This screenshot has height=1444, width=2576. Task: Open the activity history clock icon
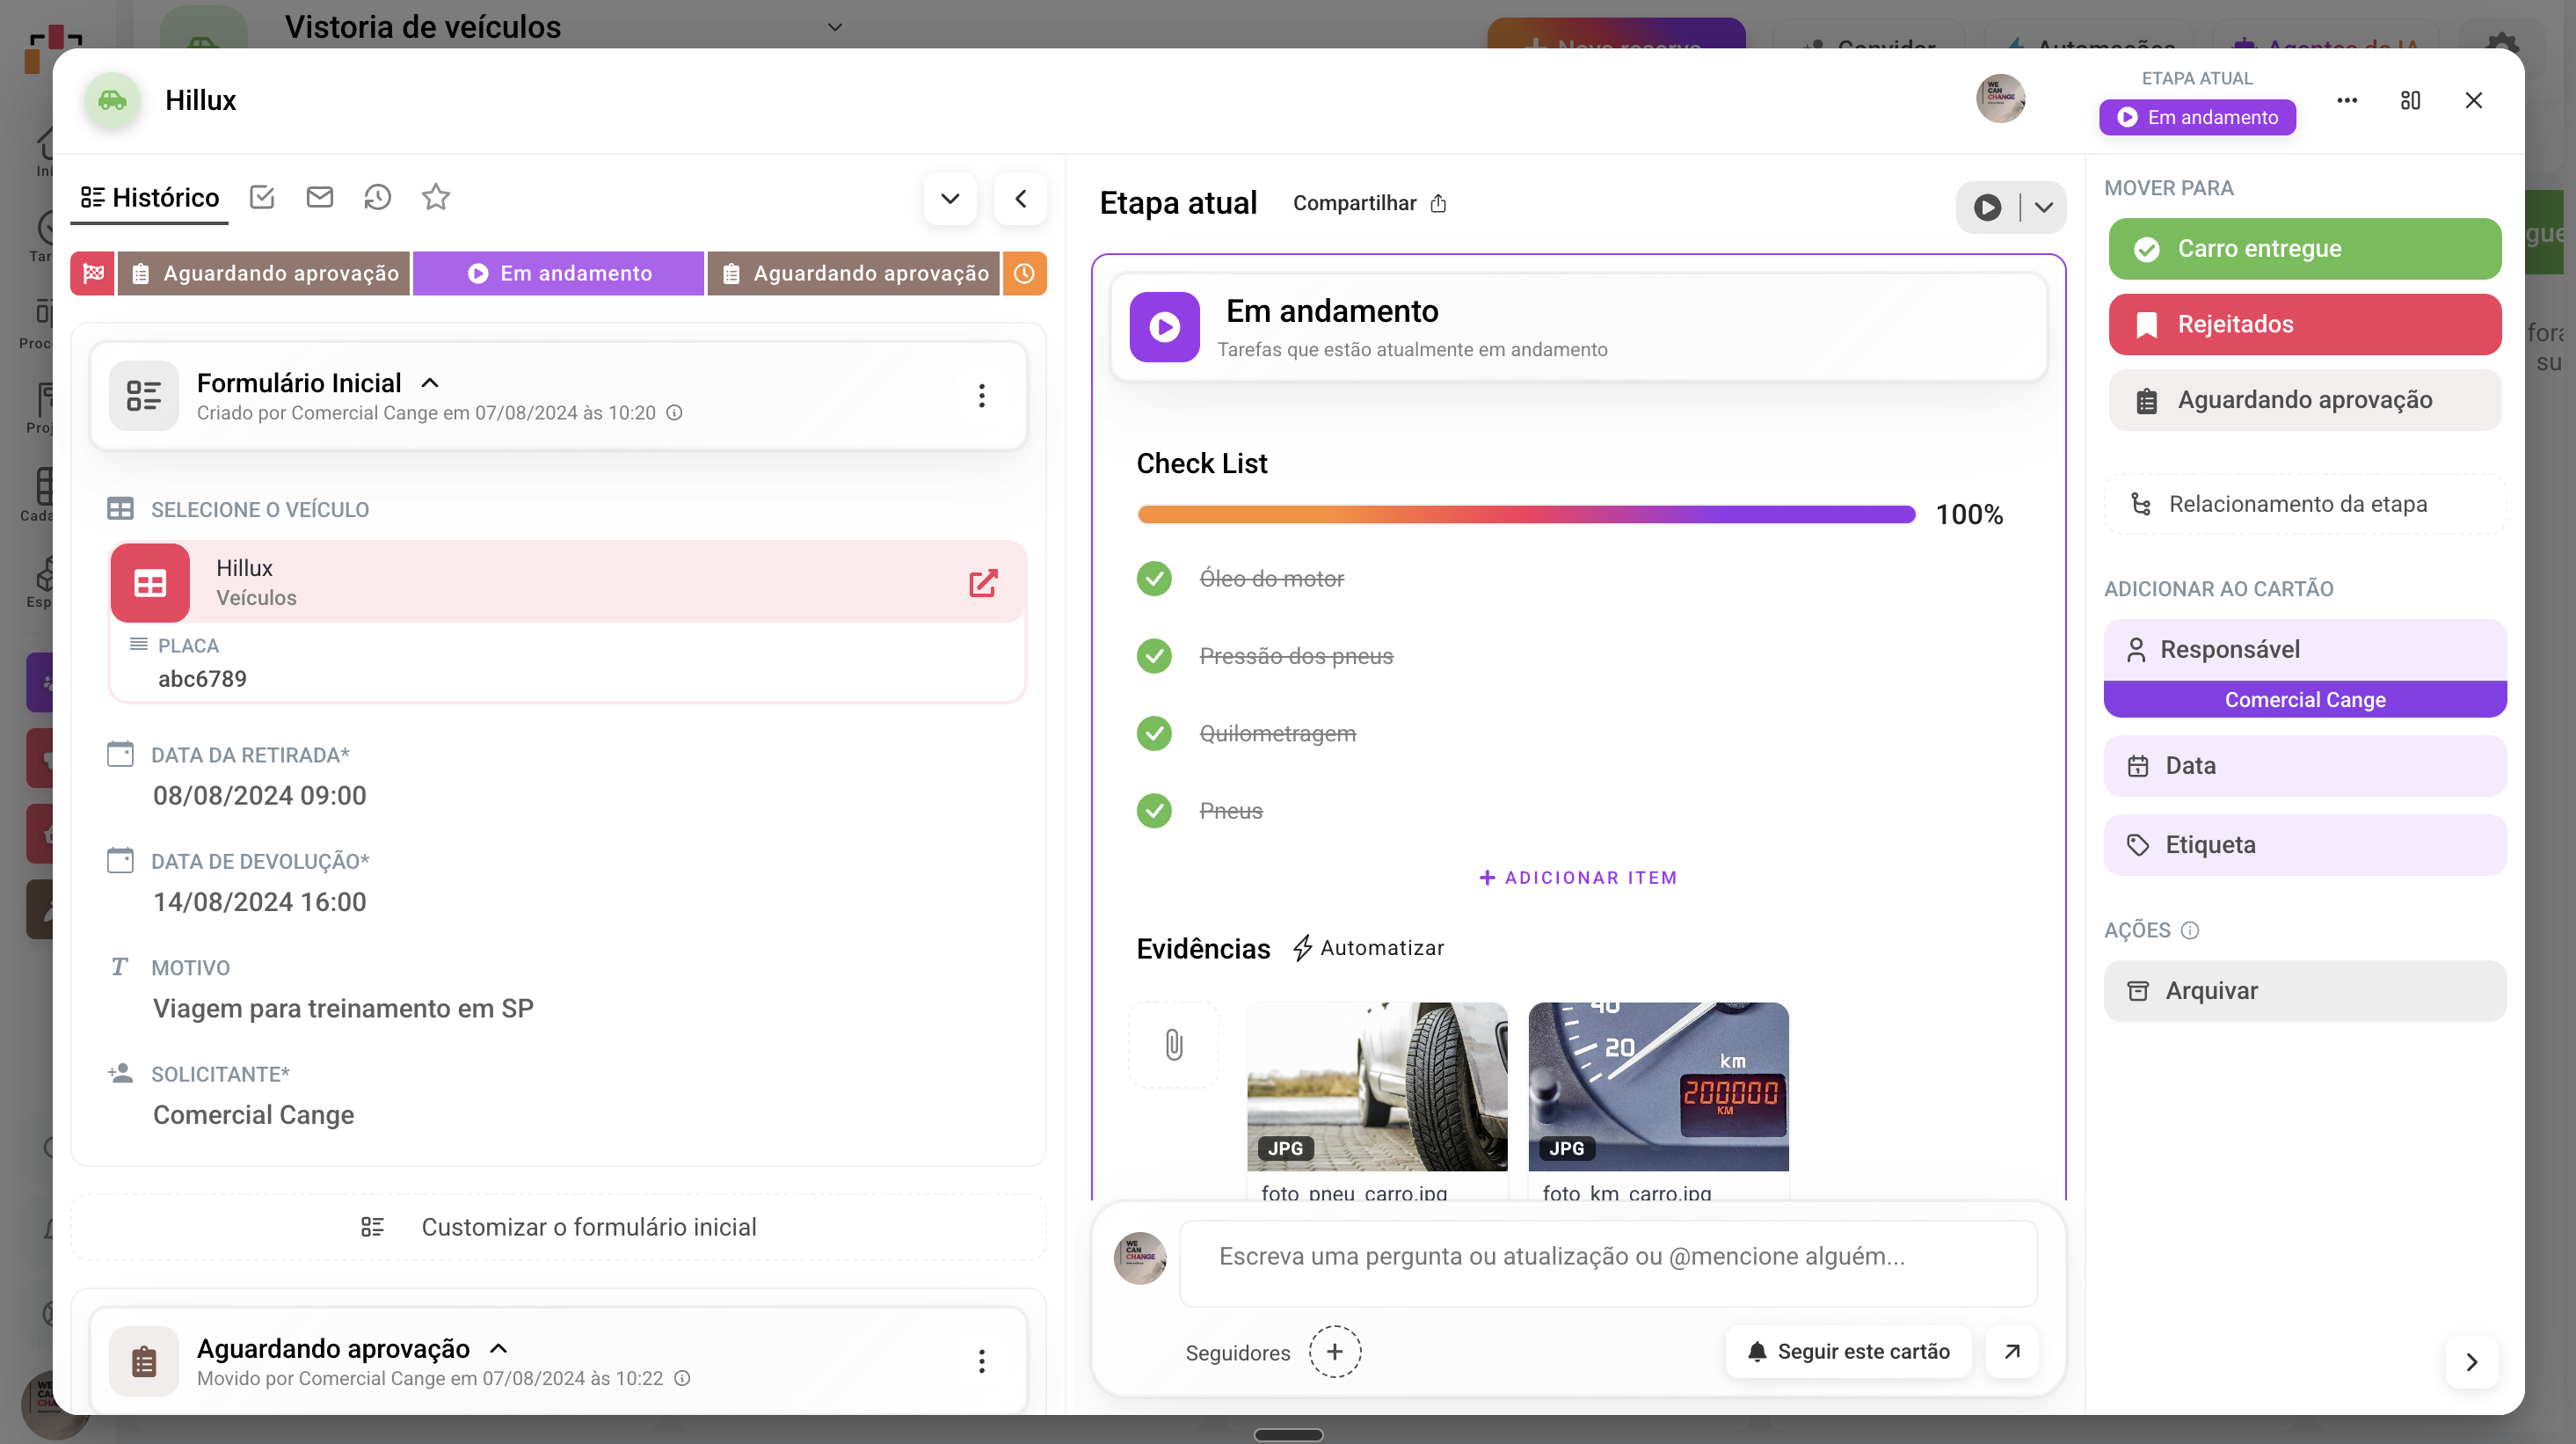coord(377,197)
